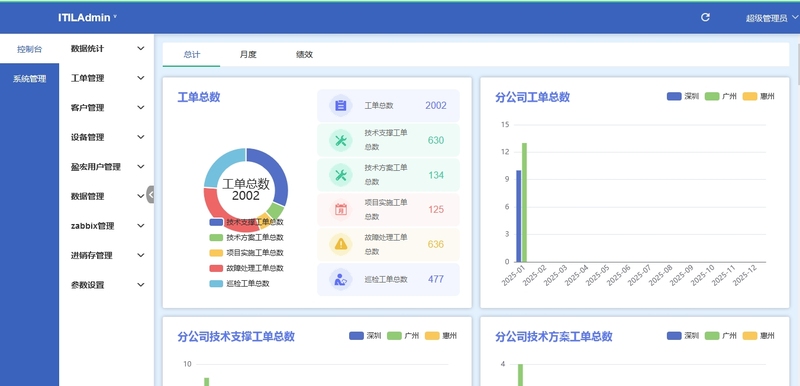Toggle 深圳 series in 分公司技术方案工单总数 chart
800x386 pixels.
[x=683, y=336]
